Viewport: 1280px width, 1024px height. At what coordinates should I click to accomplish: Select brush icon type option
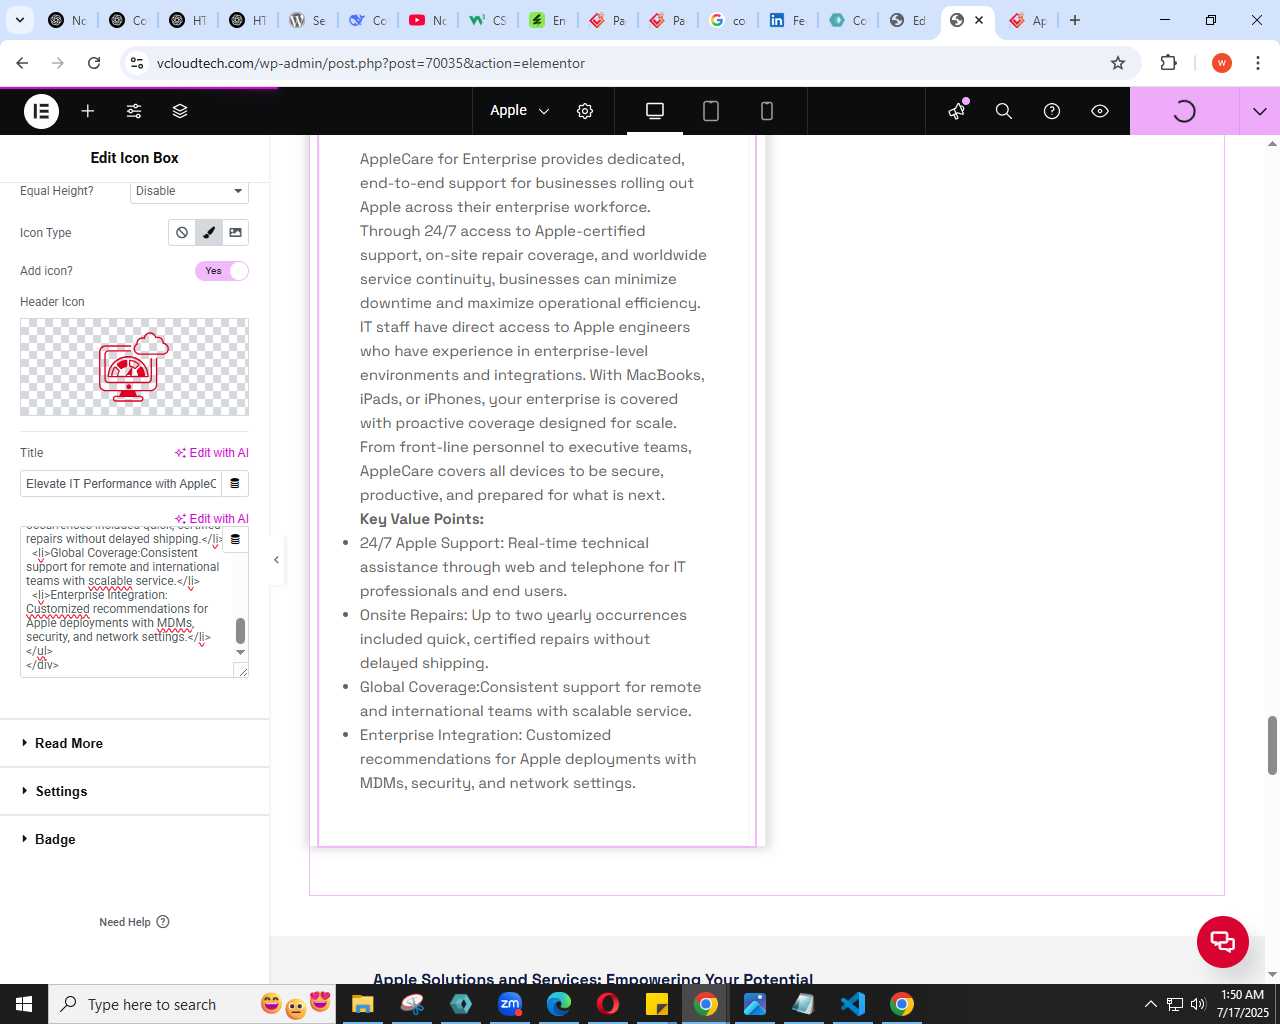tap(209, 233)
